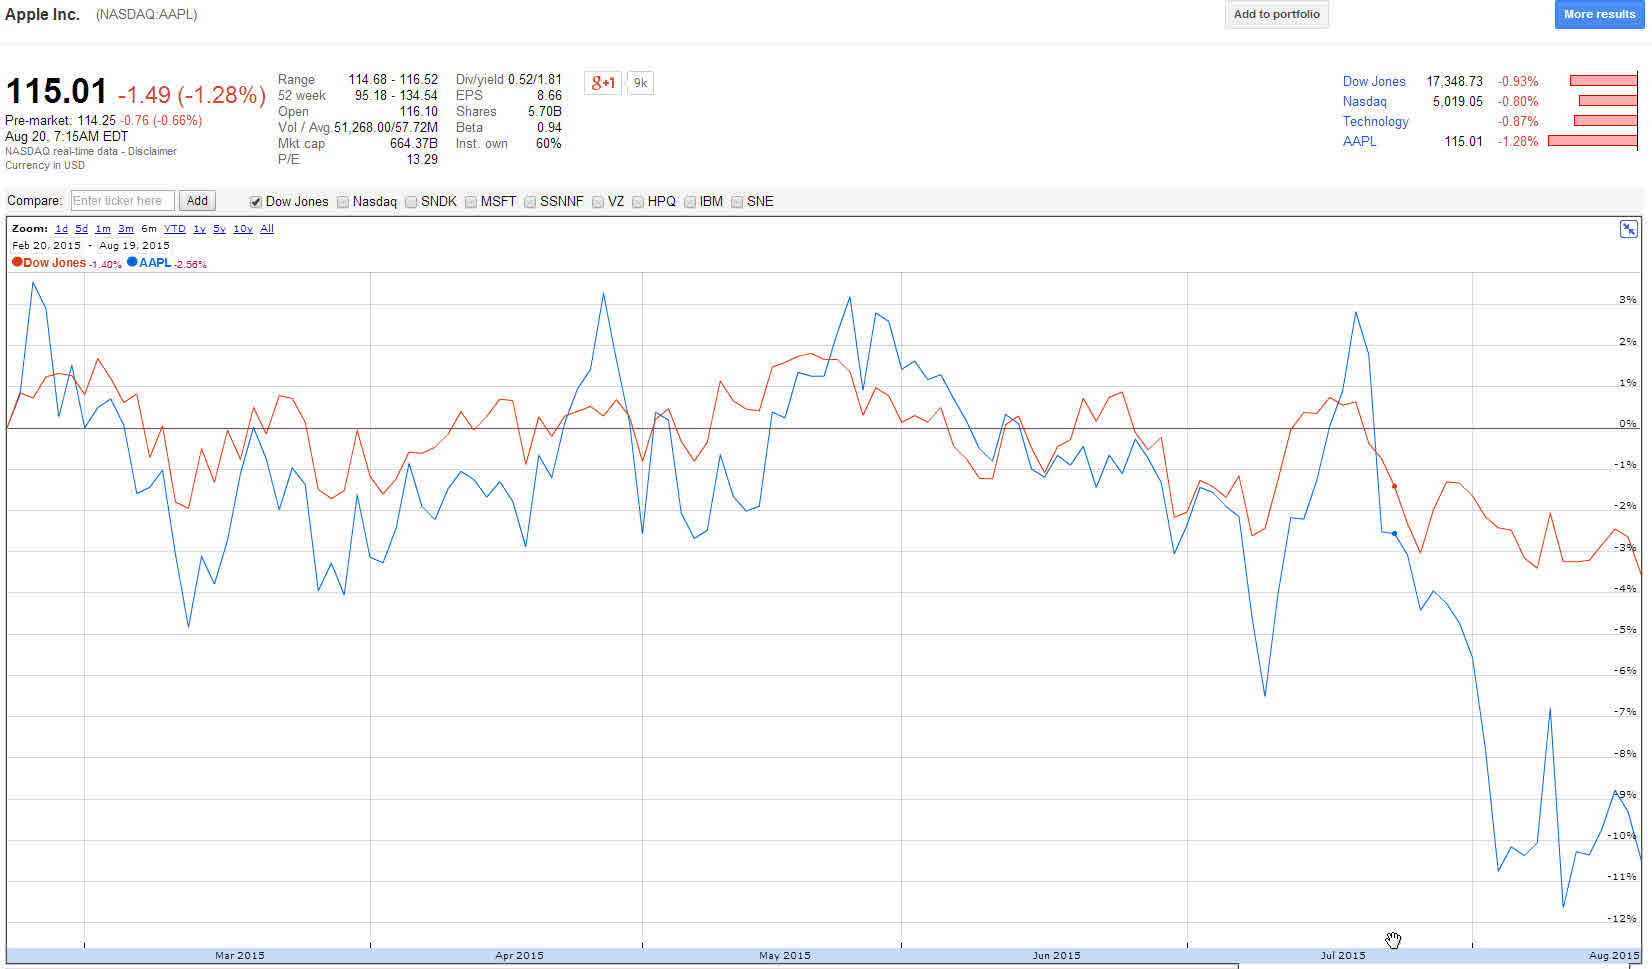
Task: Click the Div/yield value 0.52/1.81
Action: (535, 80)
